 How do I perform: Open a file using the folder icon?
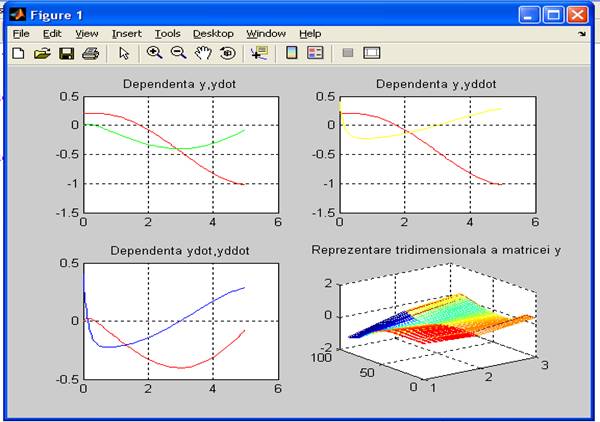coord(42,53)
